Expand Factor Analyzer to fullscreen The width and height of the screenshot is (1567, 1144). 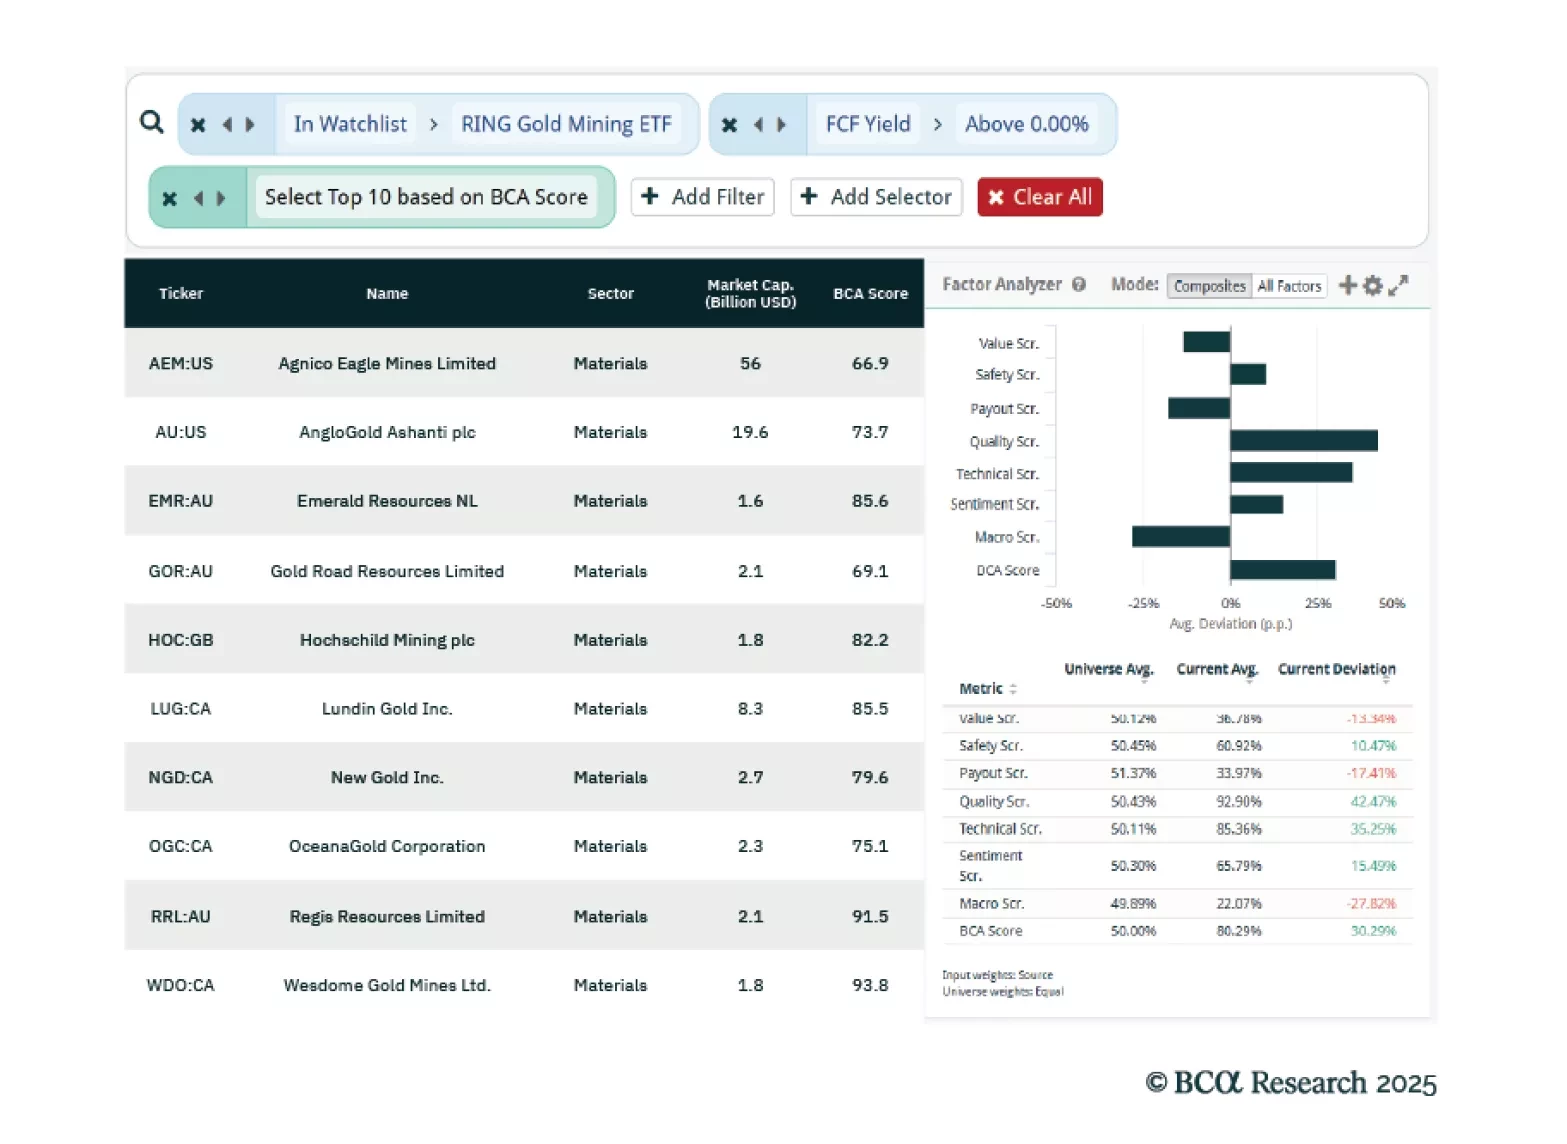(1399, 286)
